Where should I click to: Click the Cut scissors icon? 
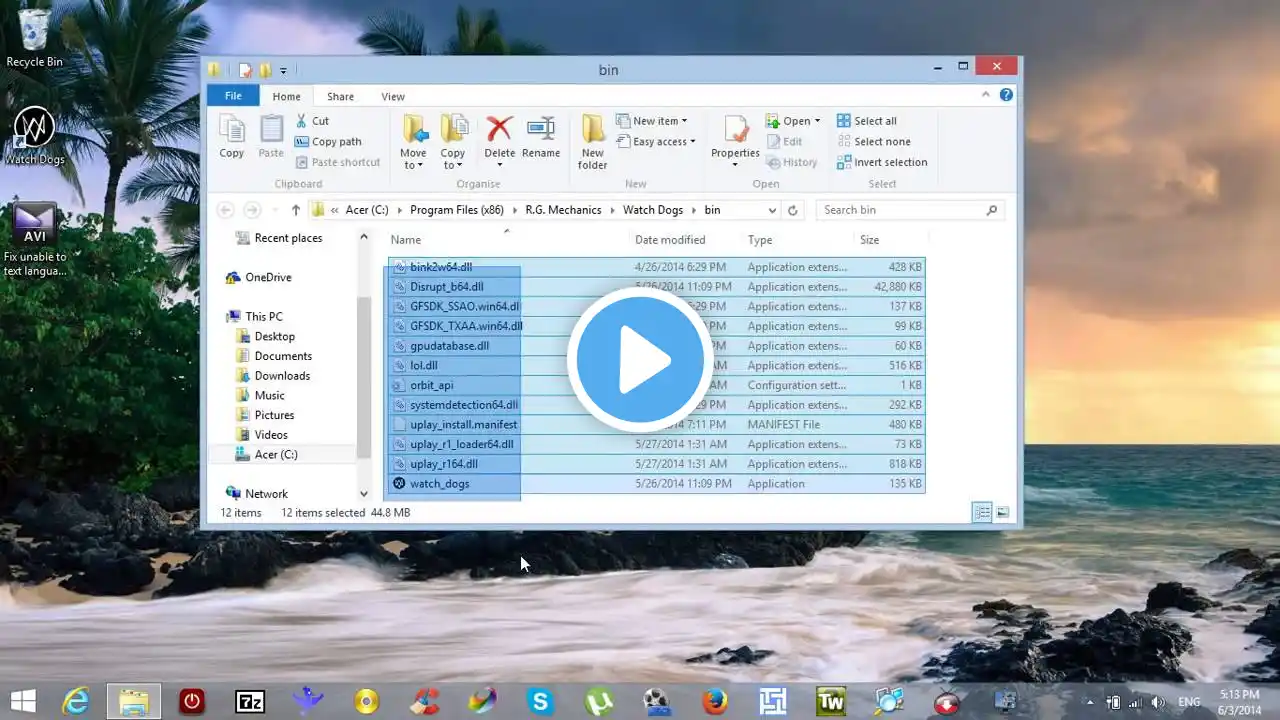302,121
